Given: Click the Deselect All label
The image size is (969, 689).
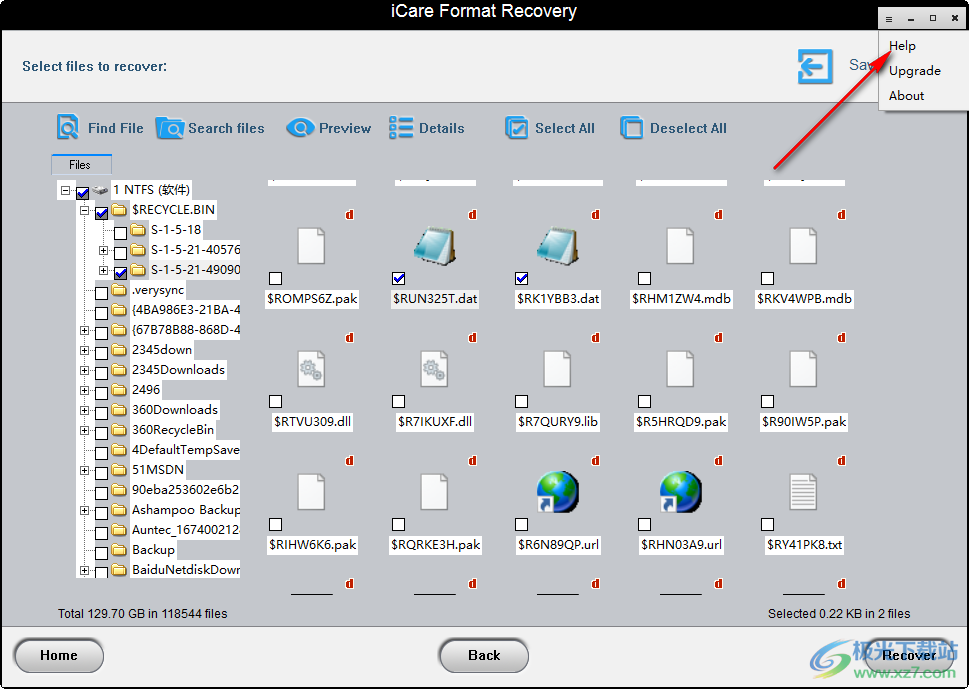Looking at the screenshot, I should pos(688,128).
